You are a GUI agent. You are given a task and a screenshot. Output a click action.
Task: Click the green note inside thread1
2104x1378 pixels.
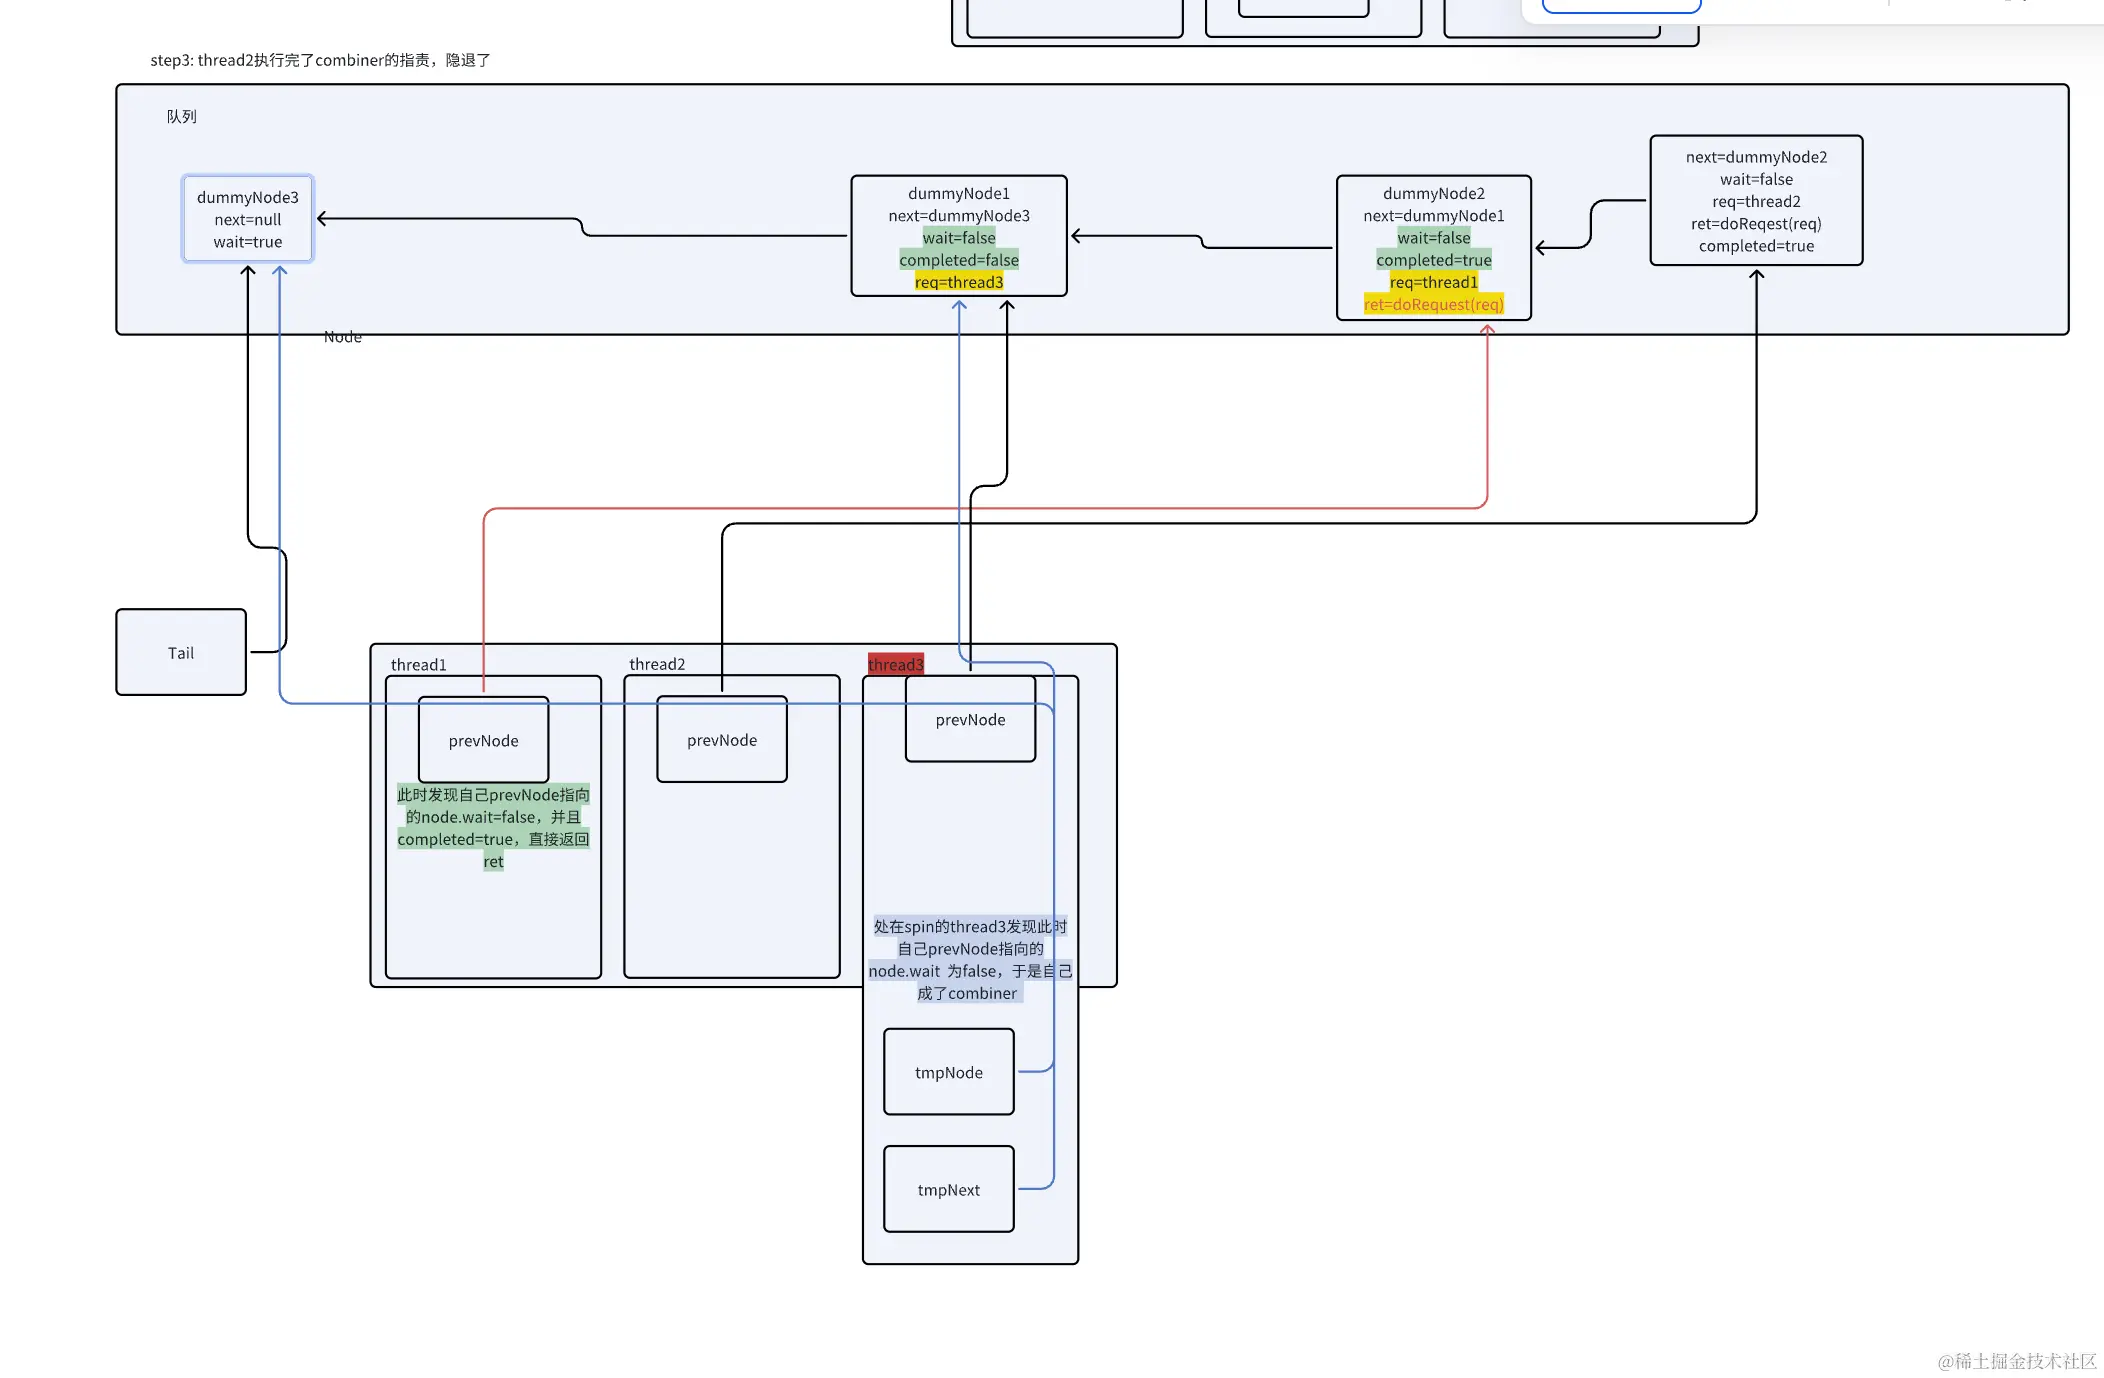(x=493, y=827)
